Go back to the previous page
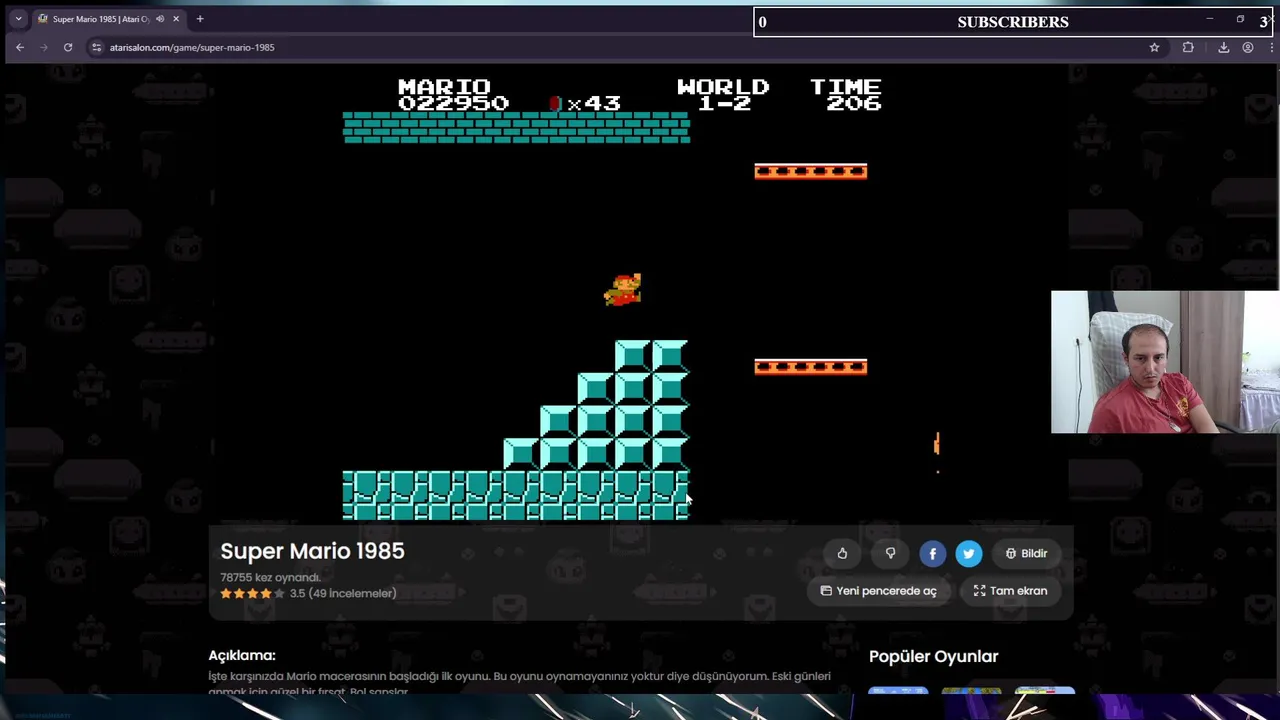1280x720 pixels. coord(20,47)
